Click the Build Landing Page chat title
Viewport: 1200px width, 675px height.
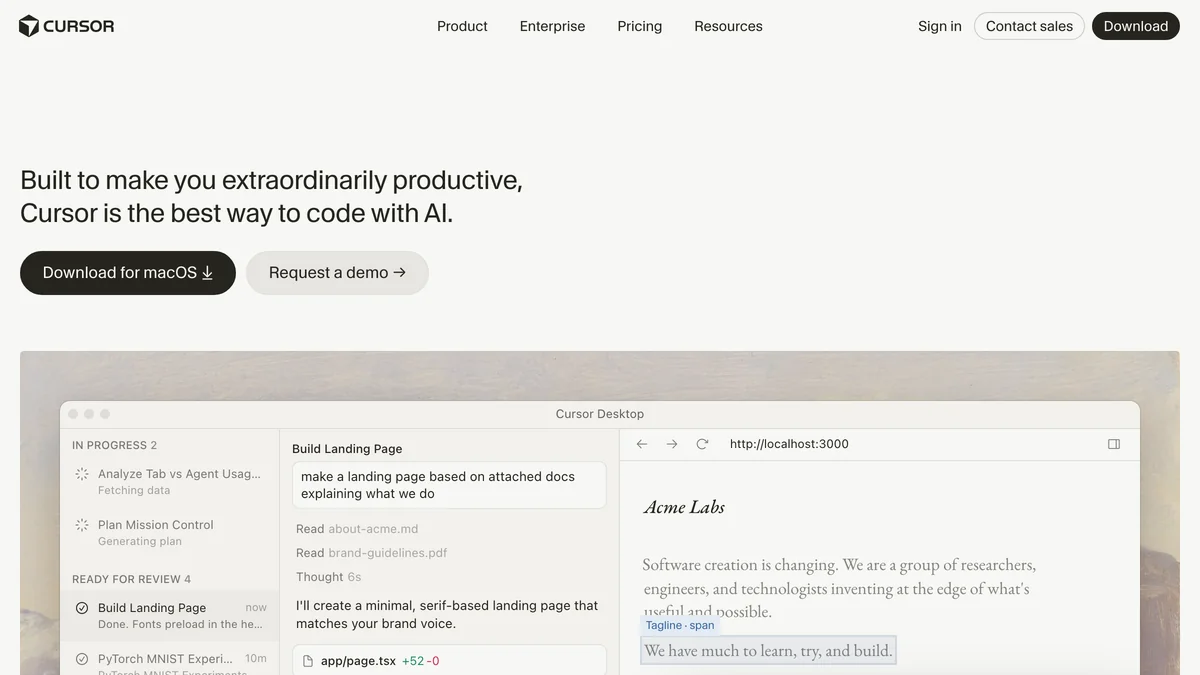click(x=347, y=449)
